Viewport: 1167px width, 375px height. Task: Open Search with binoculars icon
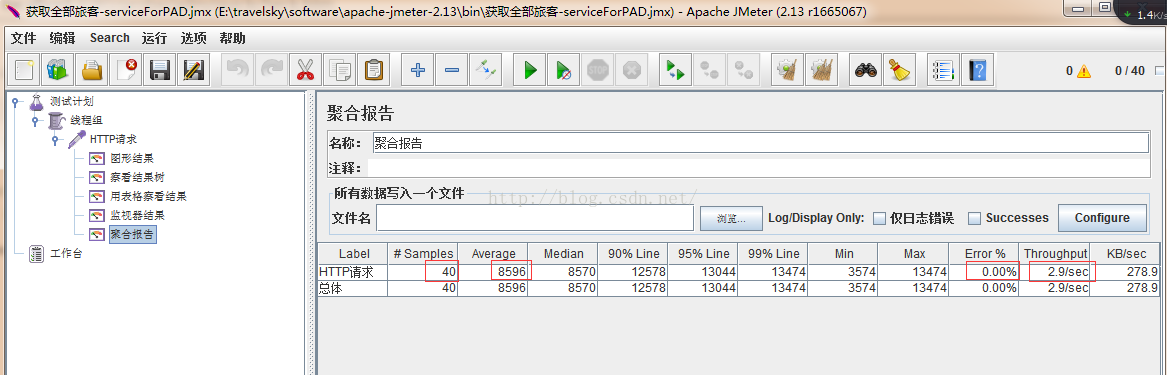(x=866, y=70)
